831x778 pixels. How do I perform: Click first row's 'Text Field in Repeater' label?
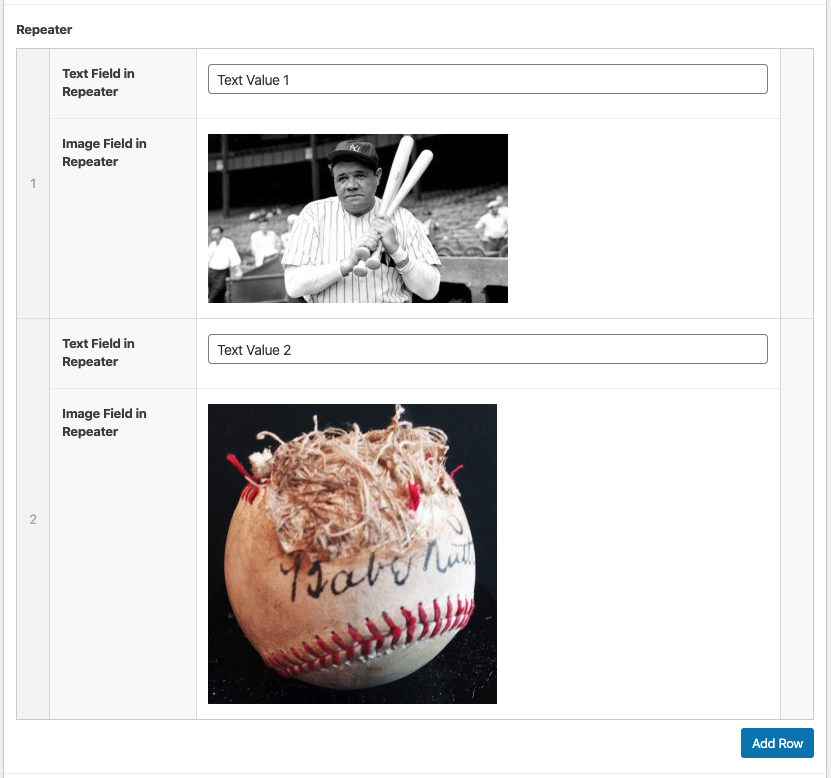[98, 83]
